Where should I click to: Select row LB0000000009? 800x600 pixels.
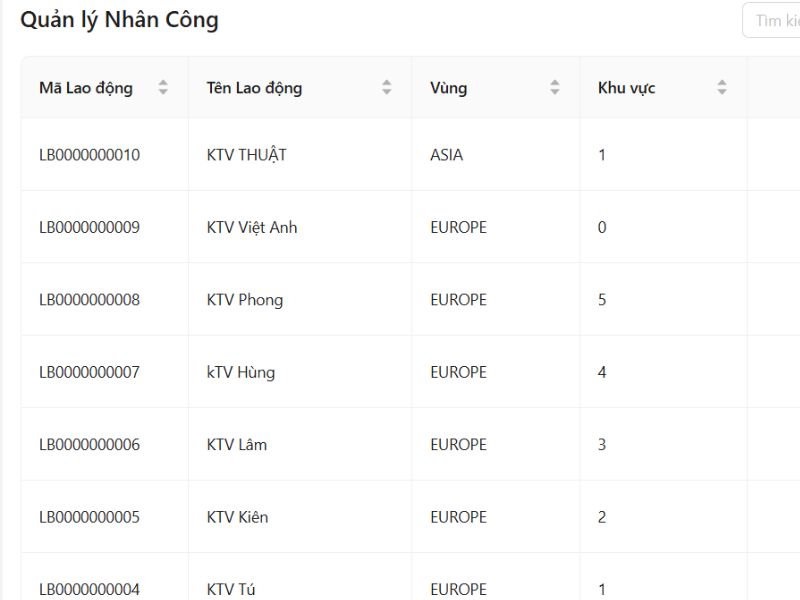coord(90,227)
